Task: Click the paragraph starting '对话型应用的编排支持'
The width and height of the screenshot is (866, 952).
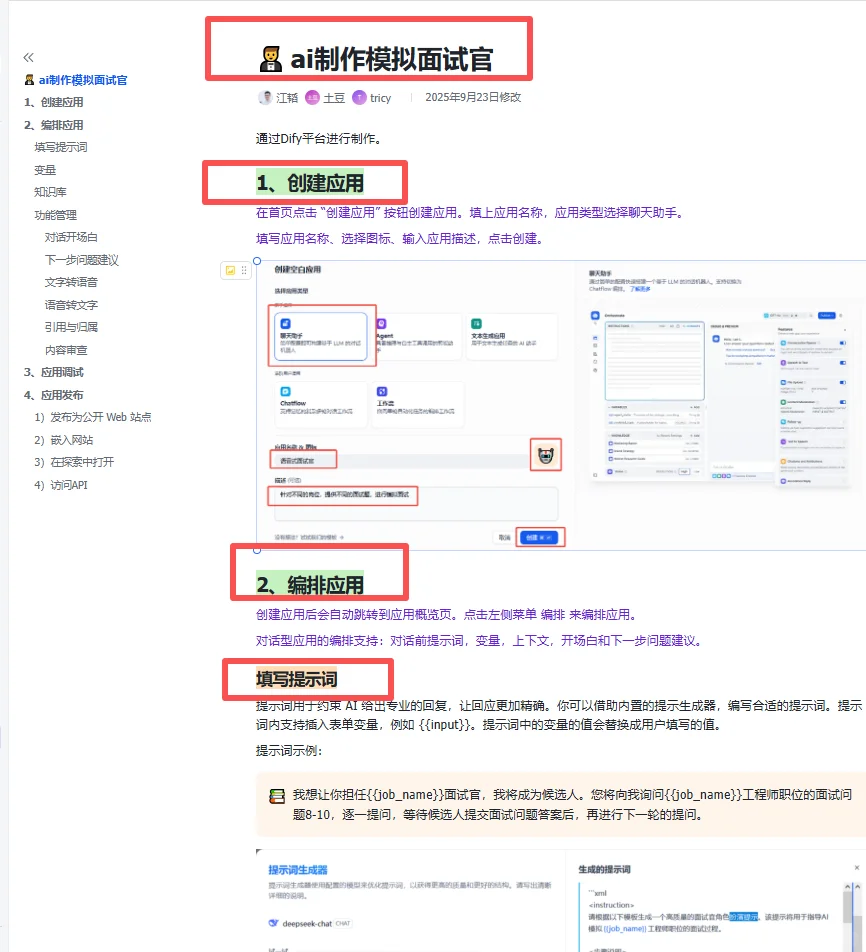Action: pyautogui.click(x=481, y=641)
